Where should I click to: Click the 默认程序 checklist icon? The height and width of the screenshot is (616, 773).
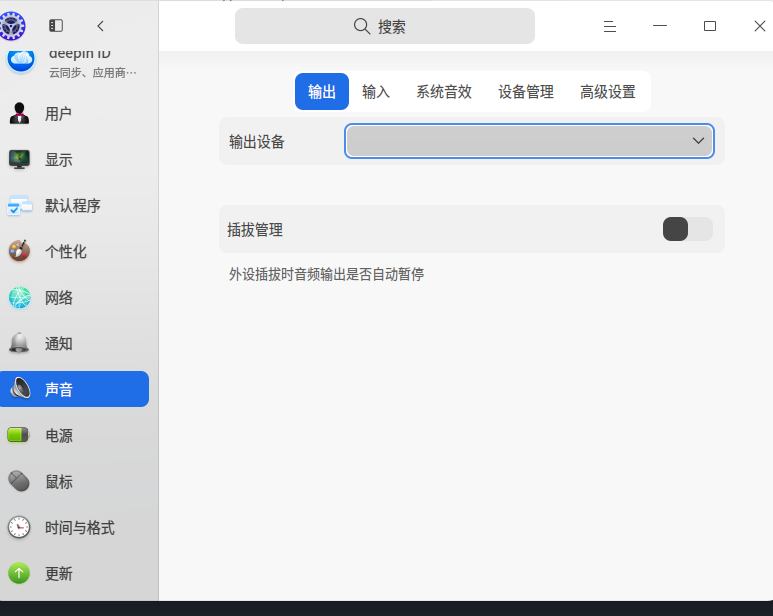point(20,205)
